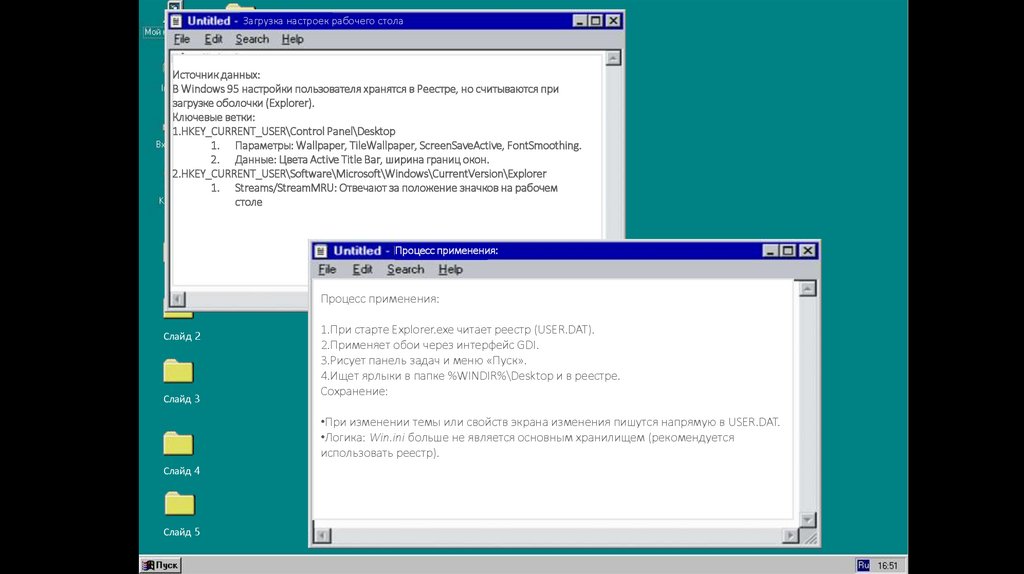The width and height of the screenshot is (1024, 574).
Task: Click scroll-down arrow in Процесс применения window
Action: (808, 520)
